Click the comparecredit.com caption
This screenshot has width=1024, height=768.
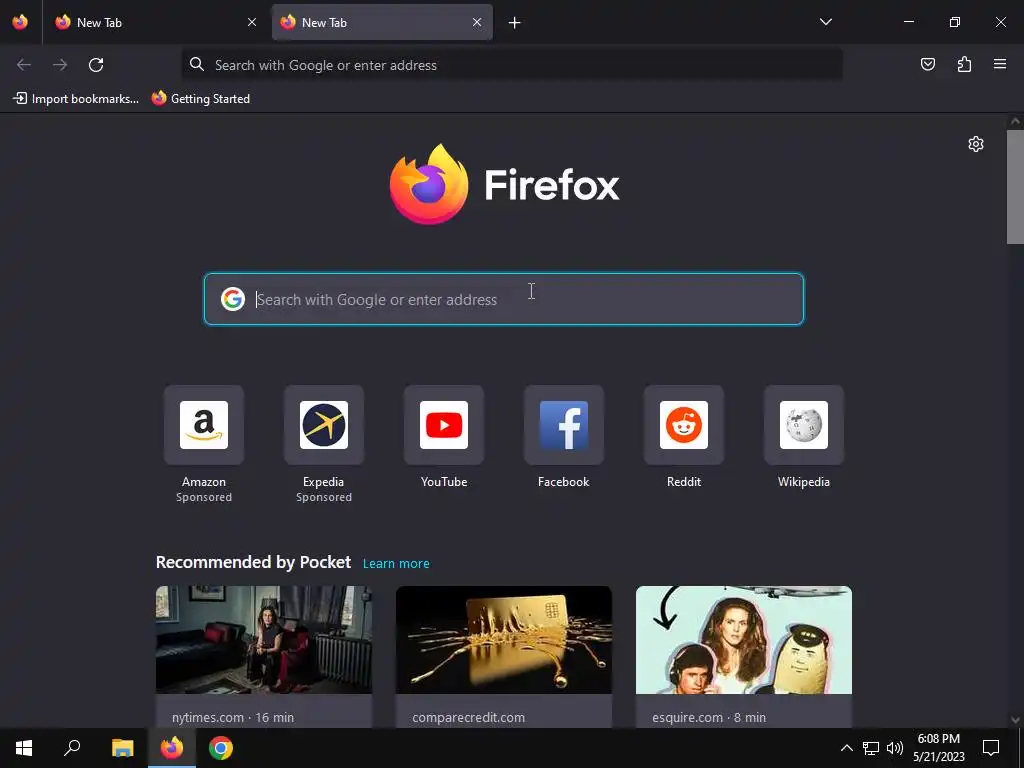[x=468, y=717]
